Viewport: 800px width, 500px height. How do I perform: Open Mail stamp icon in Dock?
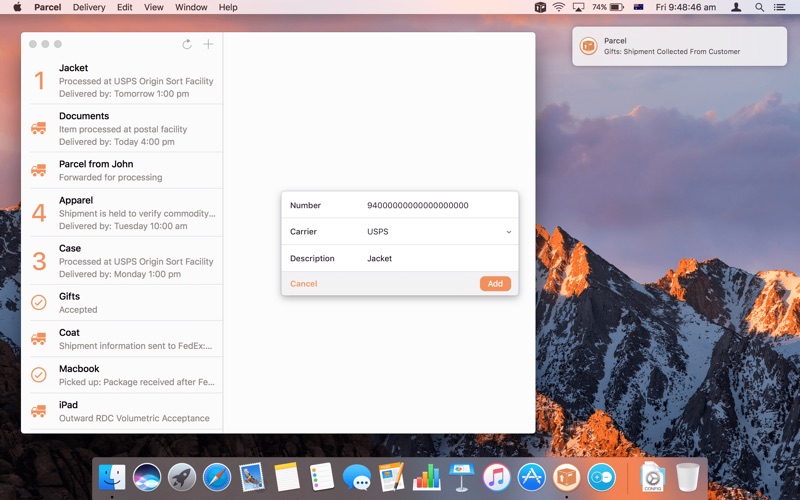click(x=252, y=477)
